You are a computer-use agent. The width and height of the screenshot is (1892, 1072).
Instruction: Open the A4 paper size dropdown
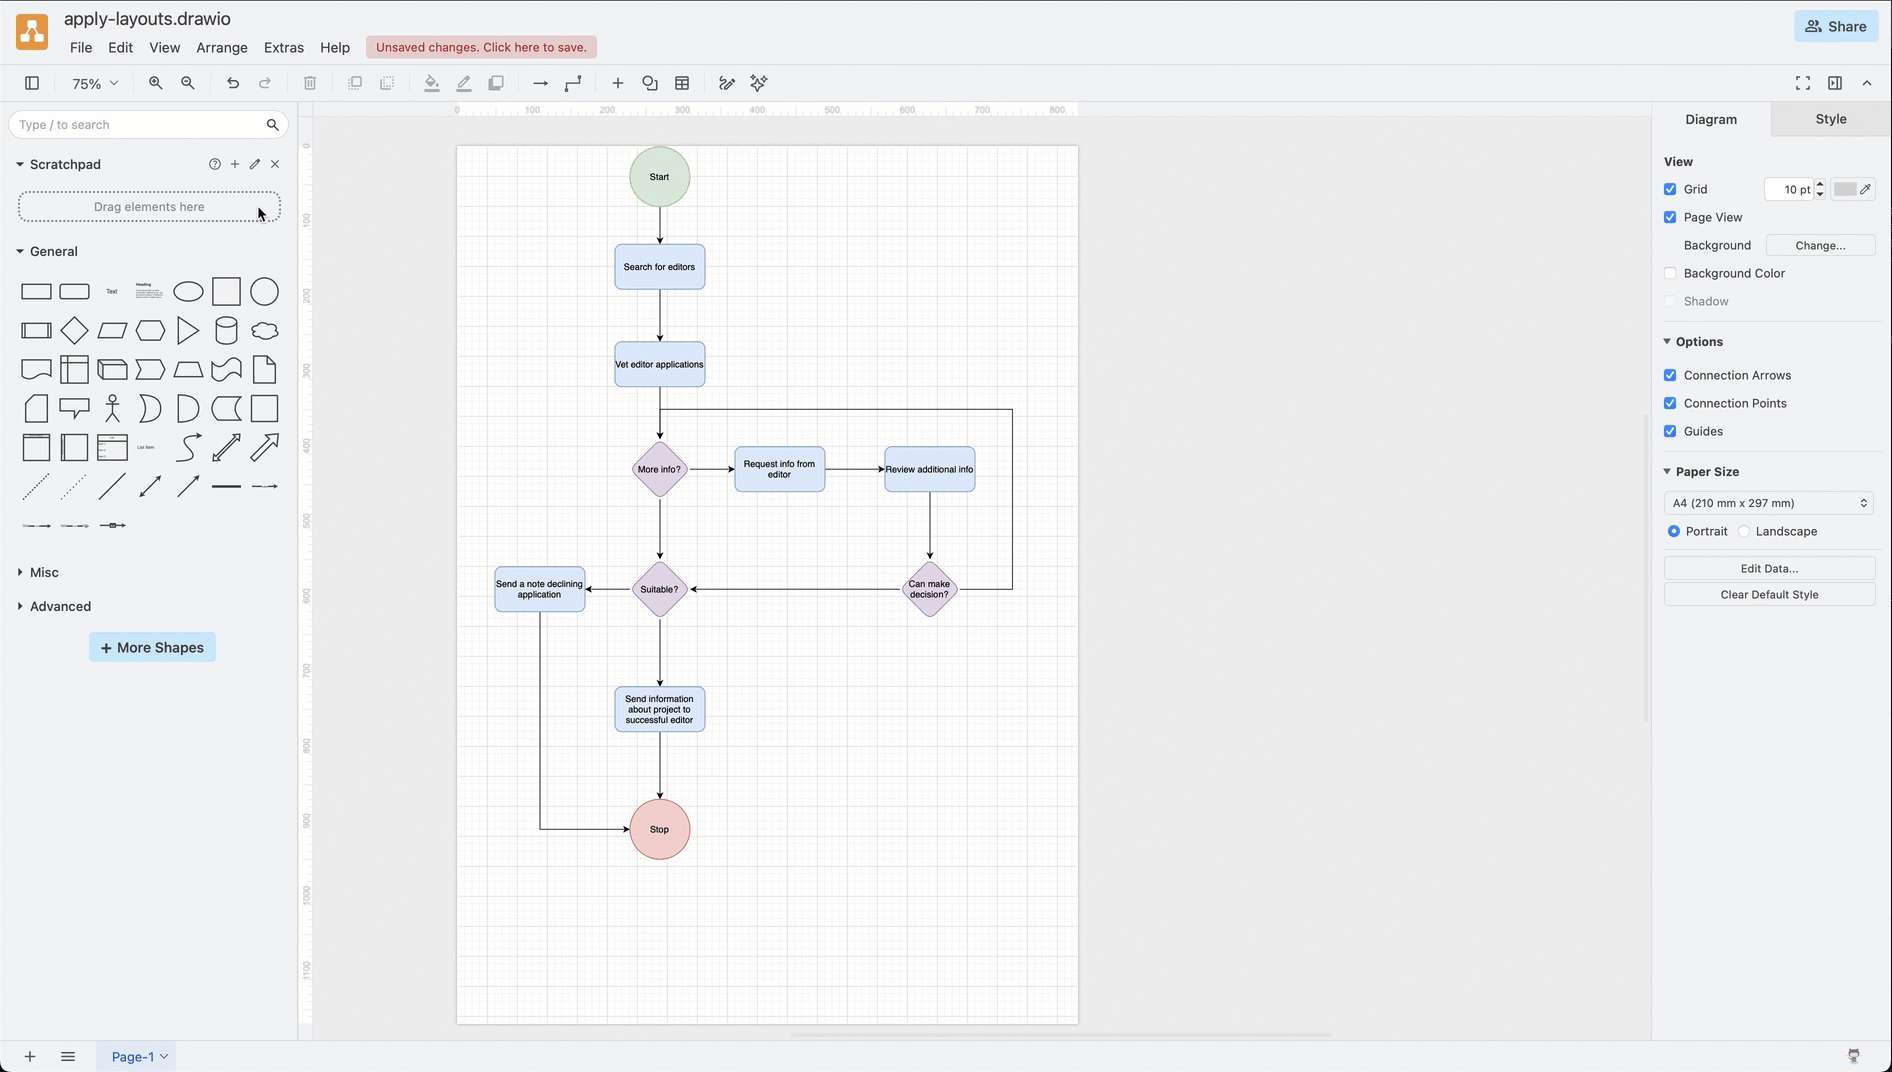point(1769,503)
